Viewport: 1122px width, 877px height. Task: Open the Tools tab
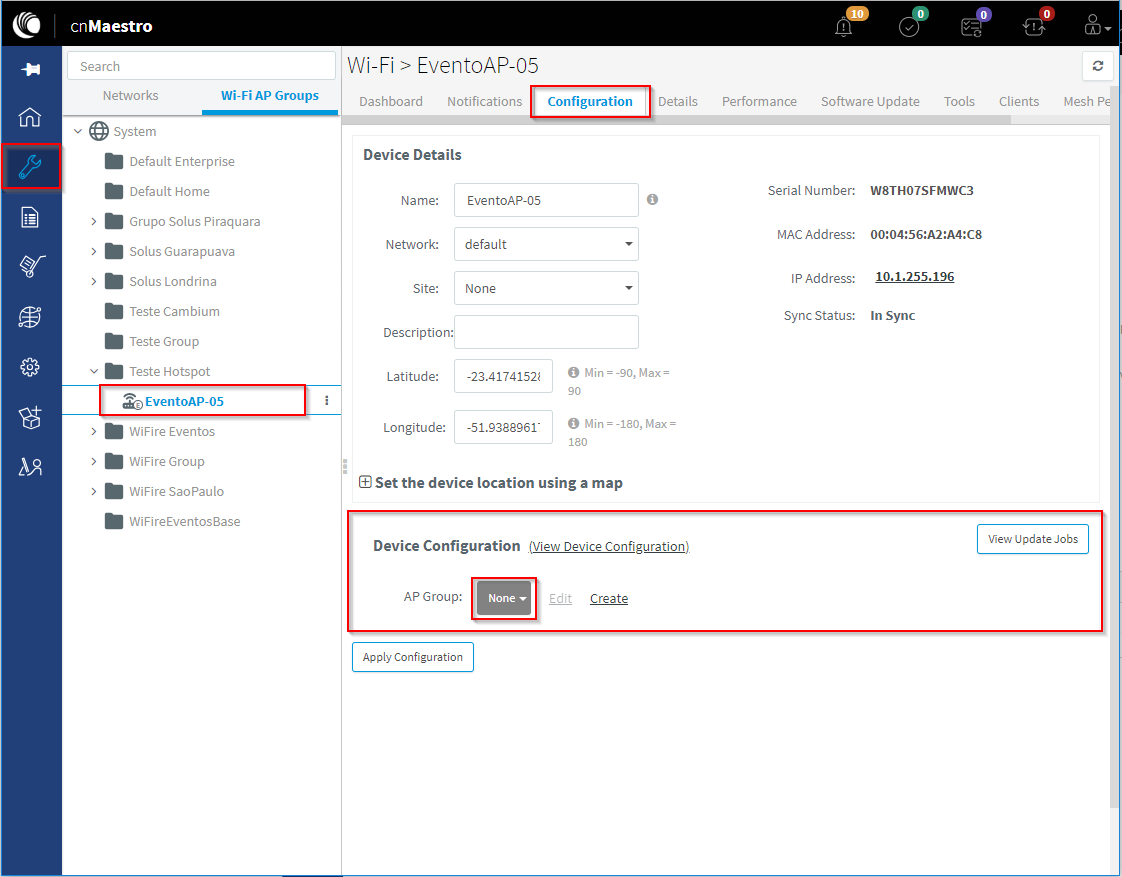tap(959, 102)
